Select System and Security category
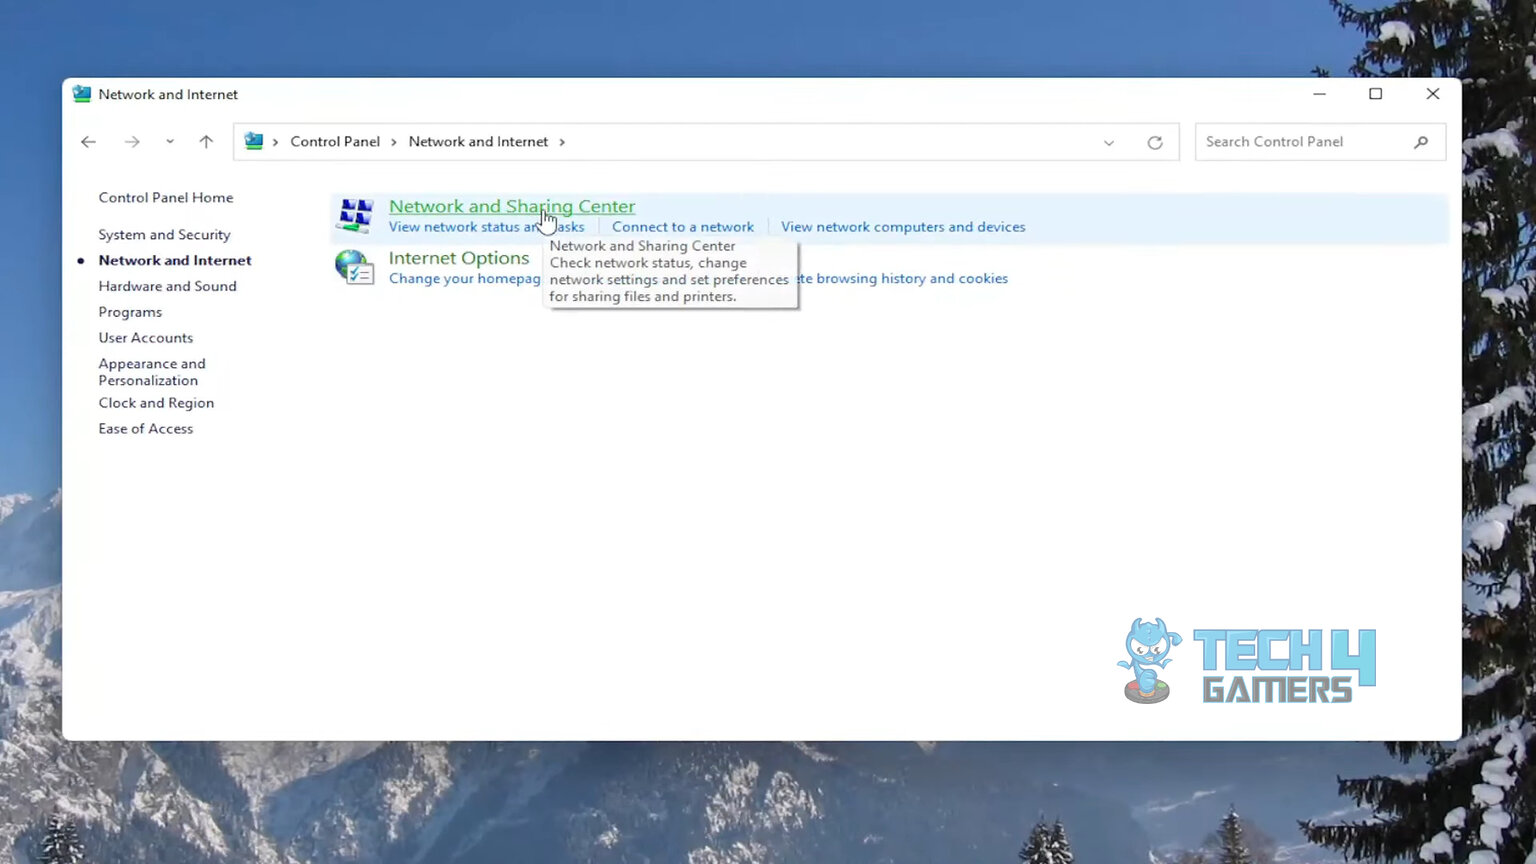 tap(164, 235)
